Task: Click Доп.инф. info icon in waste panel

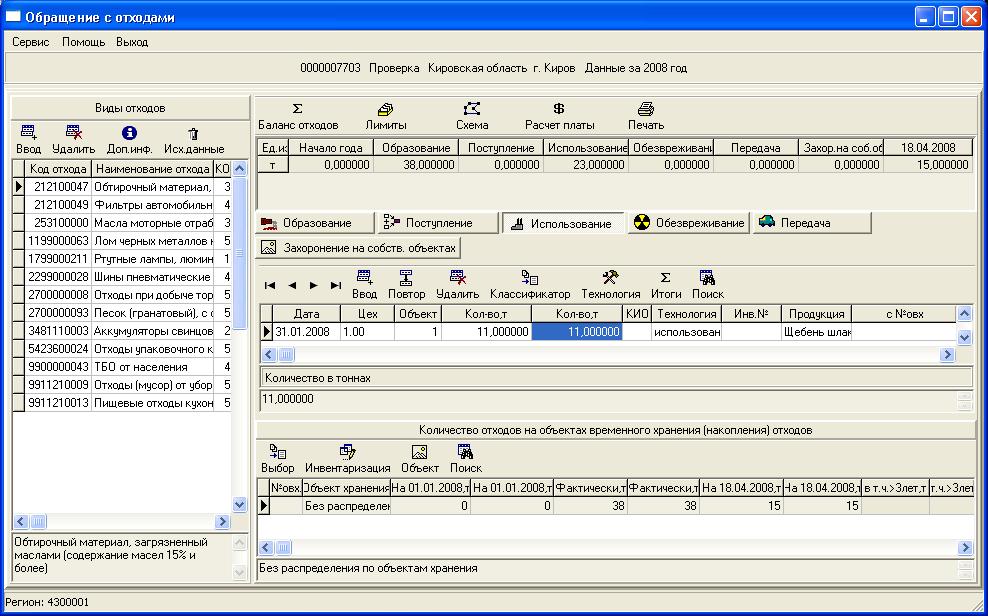Action: 129,140
